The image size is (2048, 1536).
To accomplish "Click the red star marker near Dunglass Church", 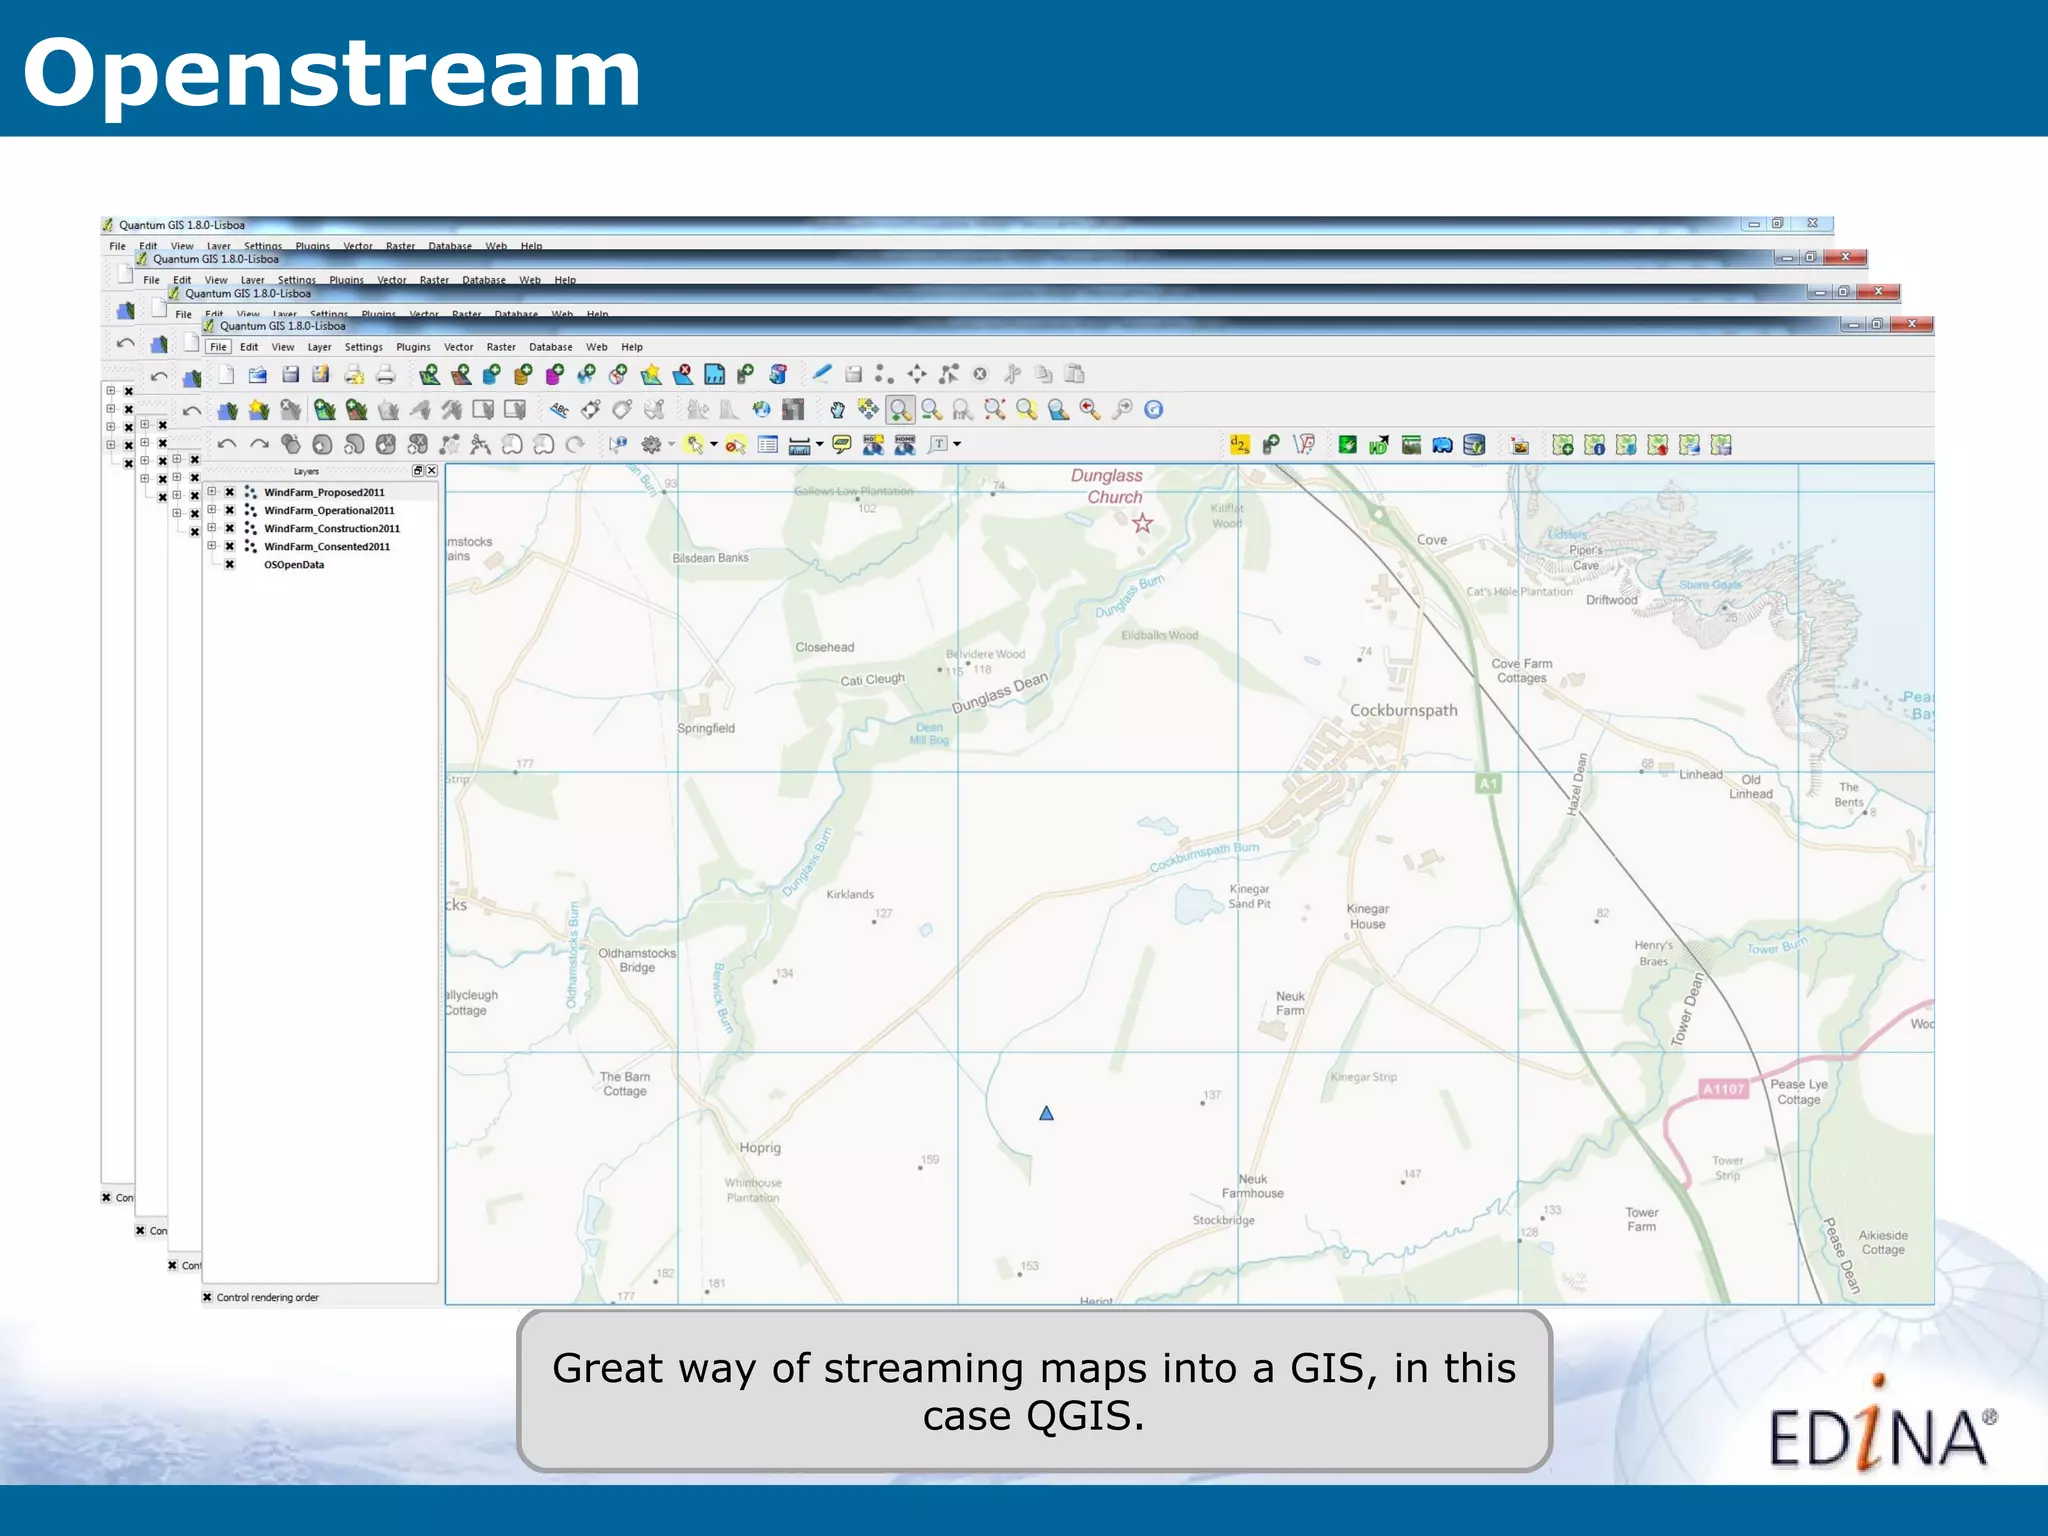I will click(1143, 523).
